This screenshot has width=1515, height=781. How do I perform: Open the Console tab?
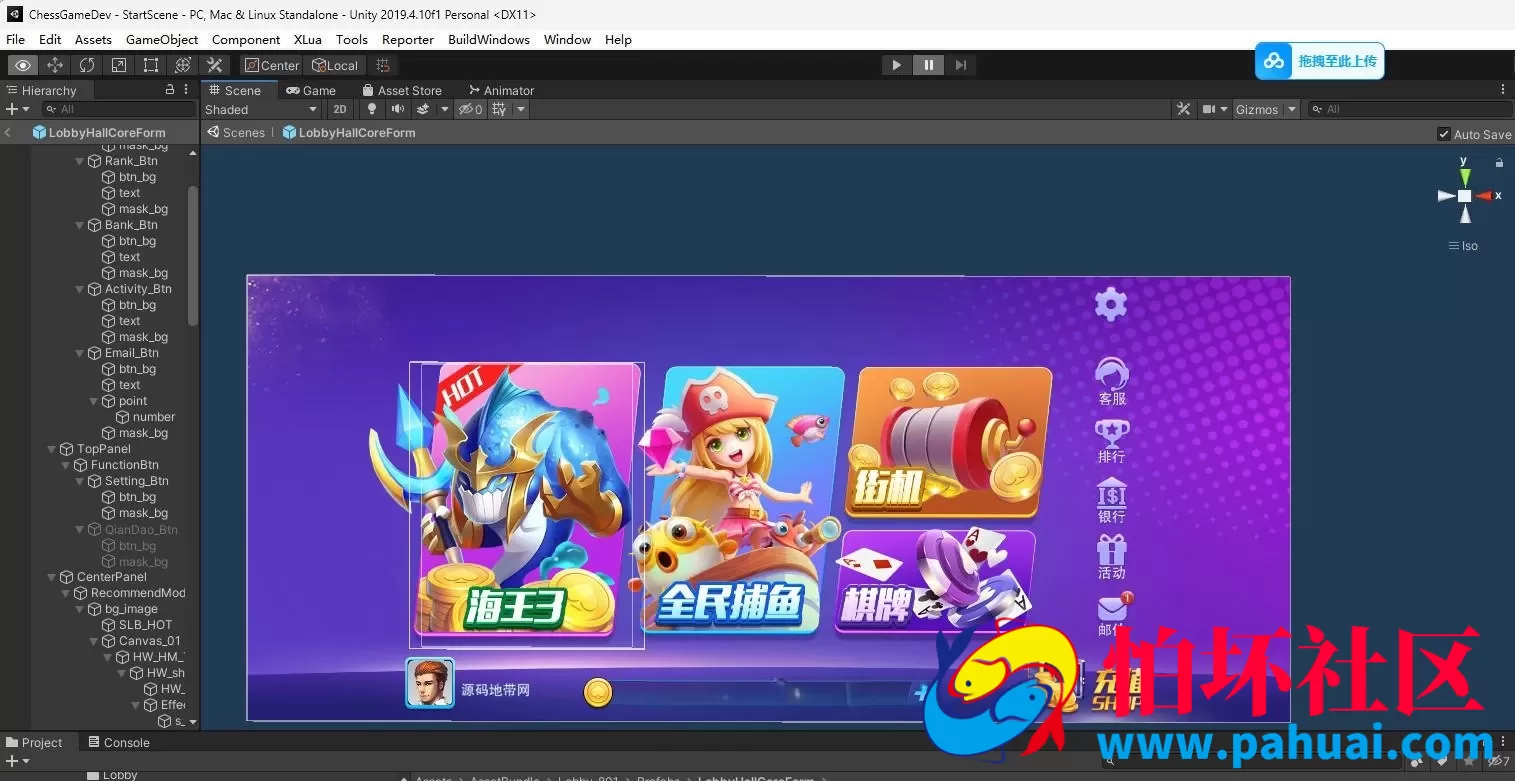pos(119,742)
